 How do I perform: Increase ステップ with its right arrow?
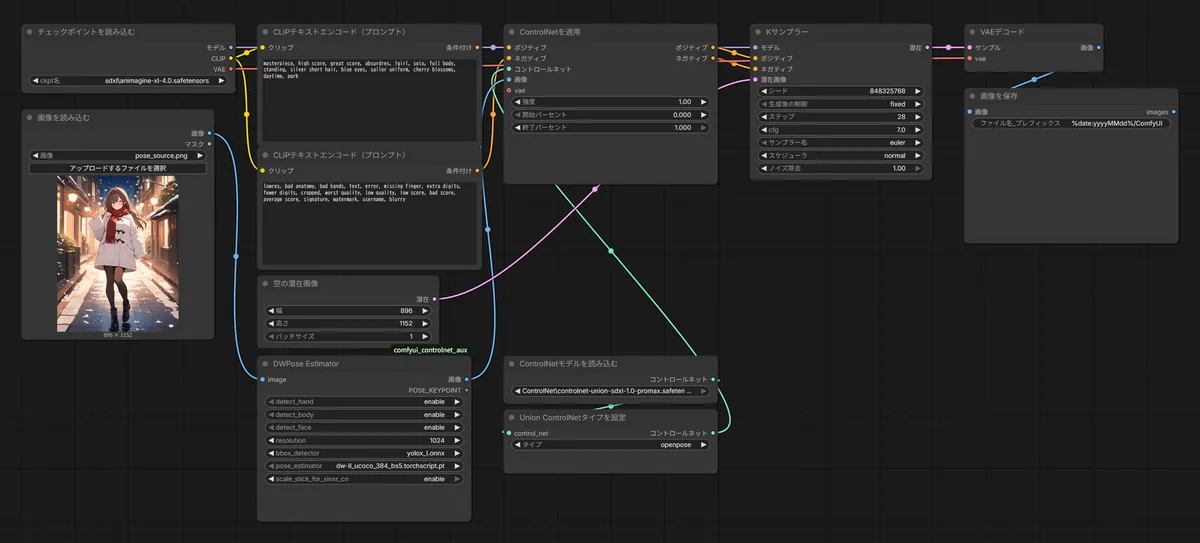pyautogui.click(x=916, y=117)
